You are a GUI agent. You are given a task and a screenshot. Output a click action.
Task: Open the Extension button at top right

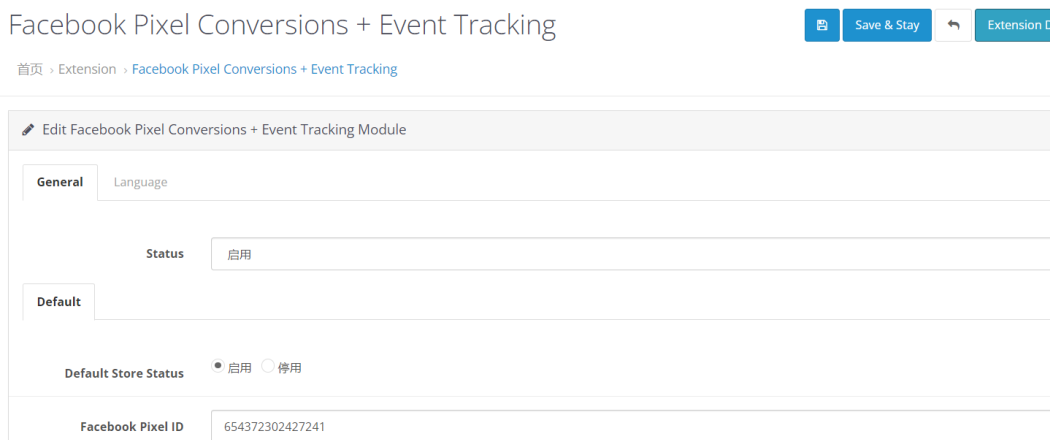(x=1012, y=25)
